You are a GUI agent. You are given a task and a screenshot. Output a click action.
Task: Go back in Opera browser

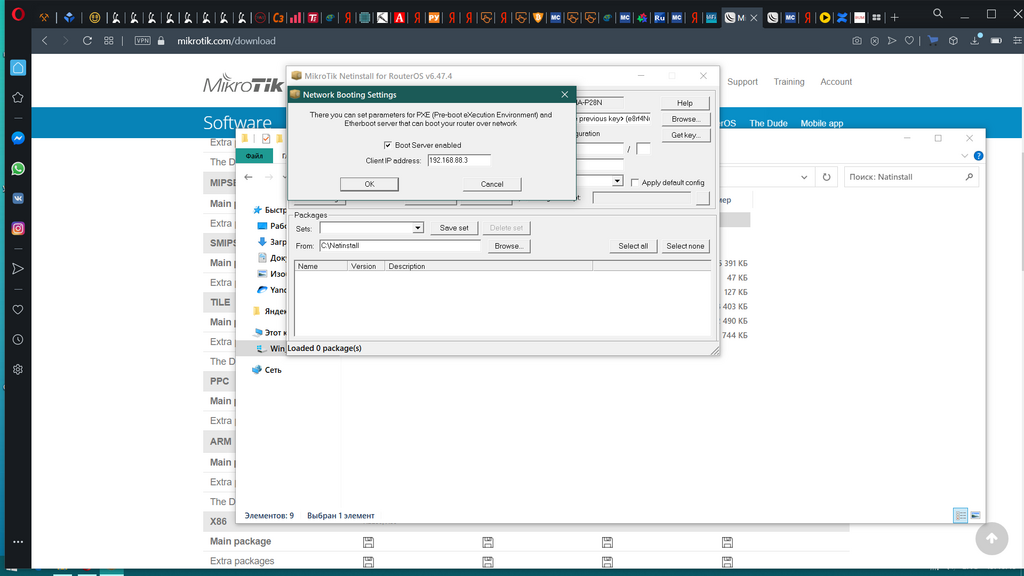(x=44, y=40)
